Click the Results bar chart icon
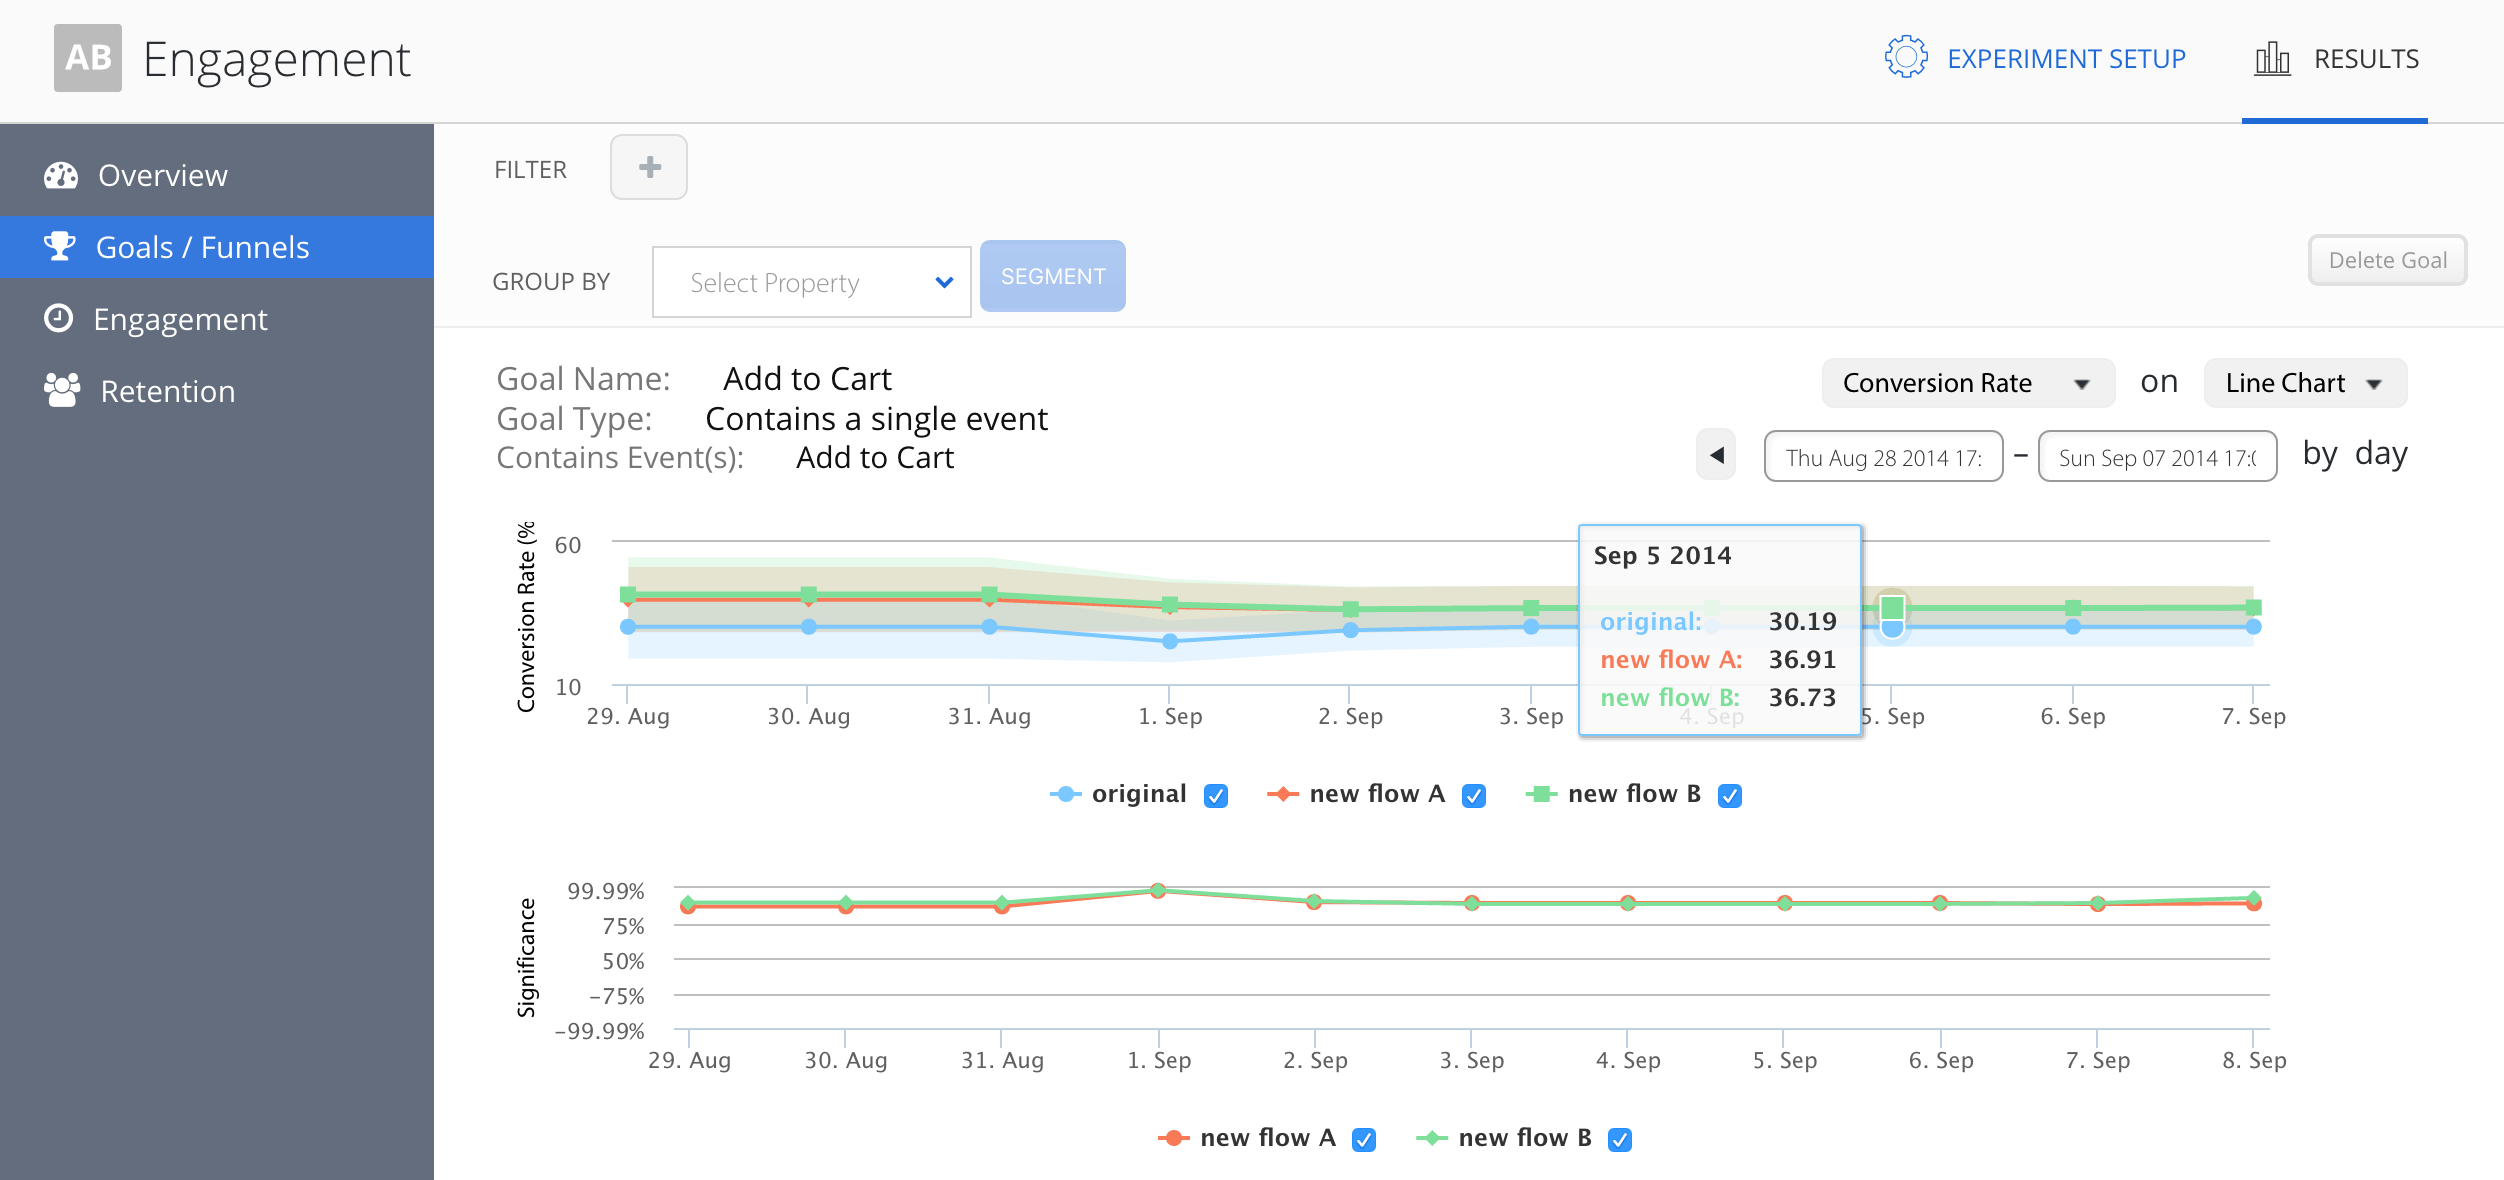 click(2272, 58)
